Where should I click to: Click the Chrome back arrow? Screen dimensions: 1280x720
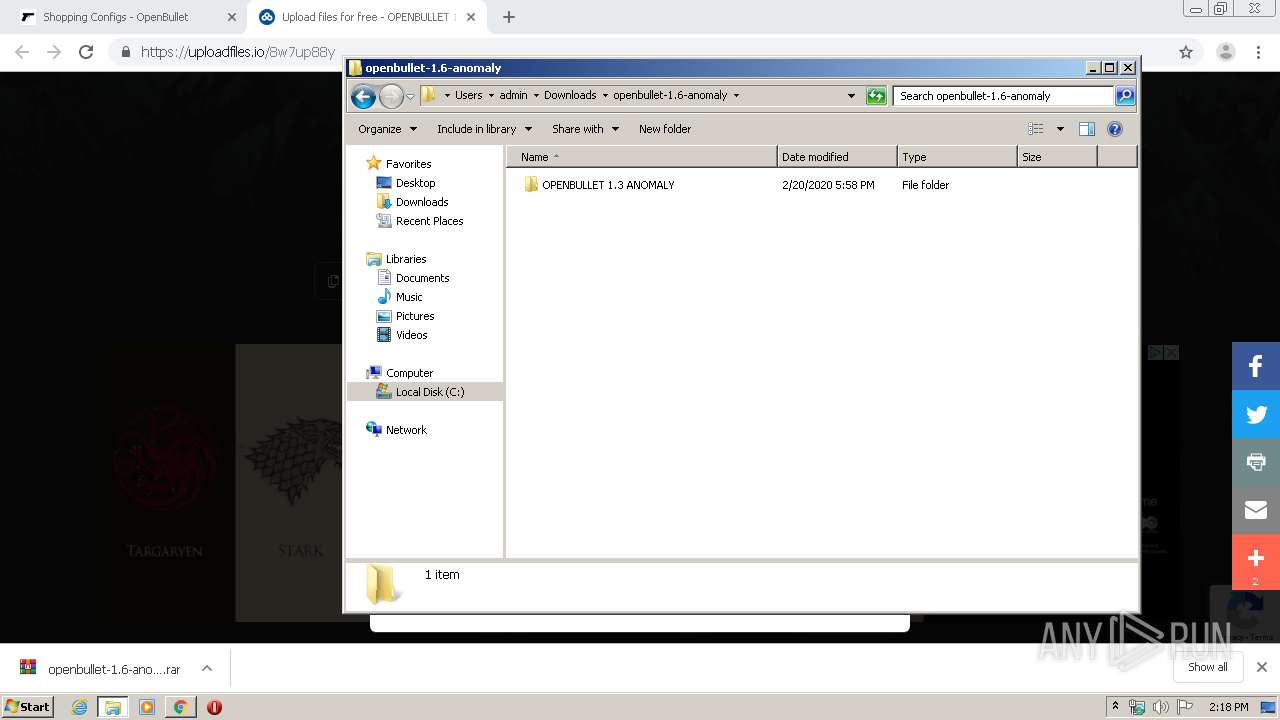click(x=22, y=52)
